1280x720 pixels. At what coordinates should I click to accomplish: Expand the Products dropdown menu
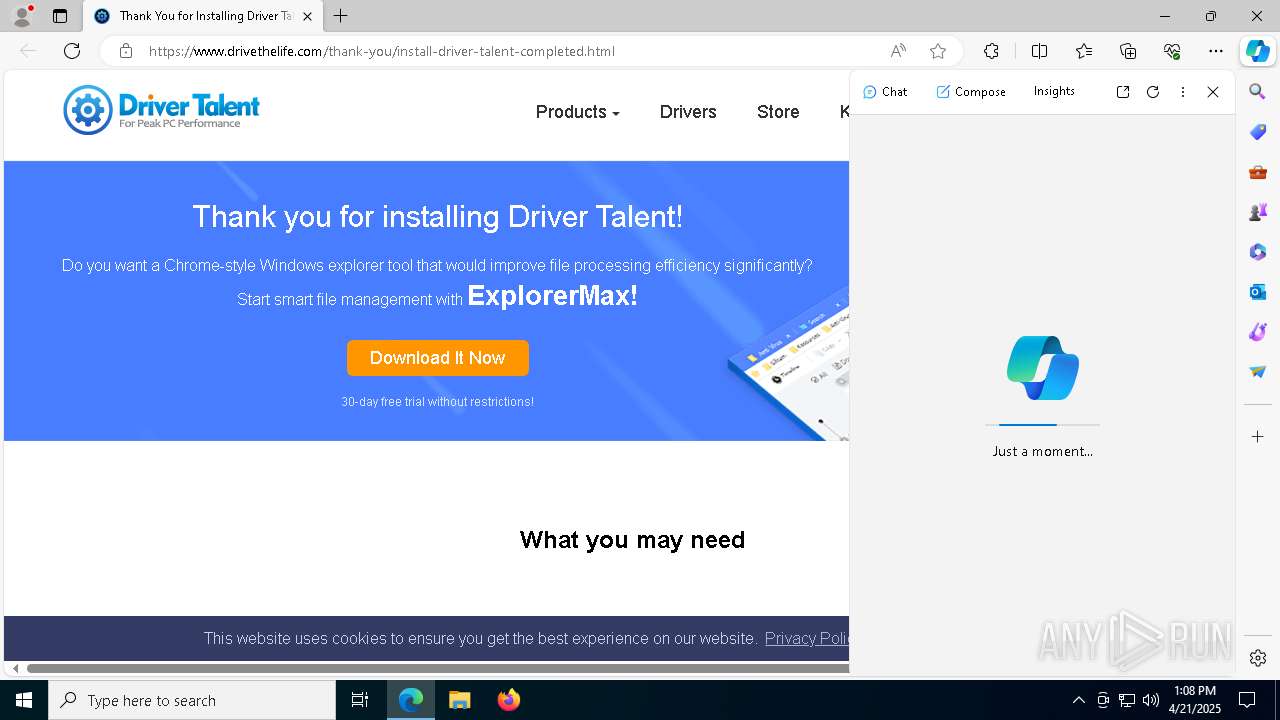pyautogui.click(x=577, y=112)
